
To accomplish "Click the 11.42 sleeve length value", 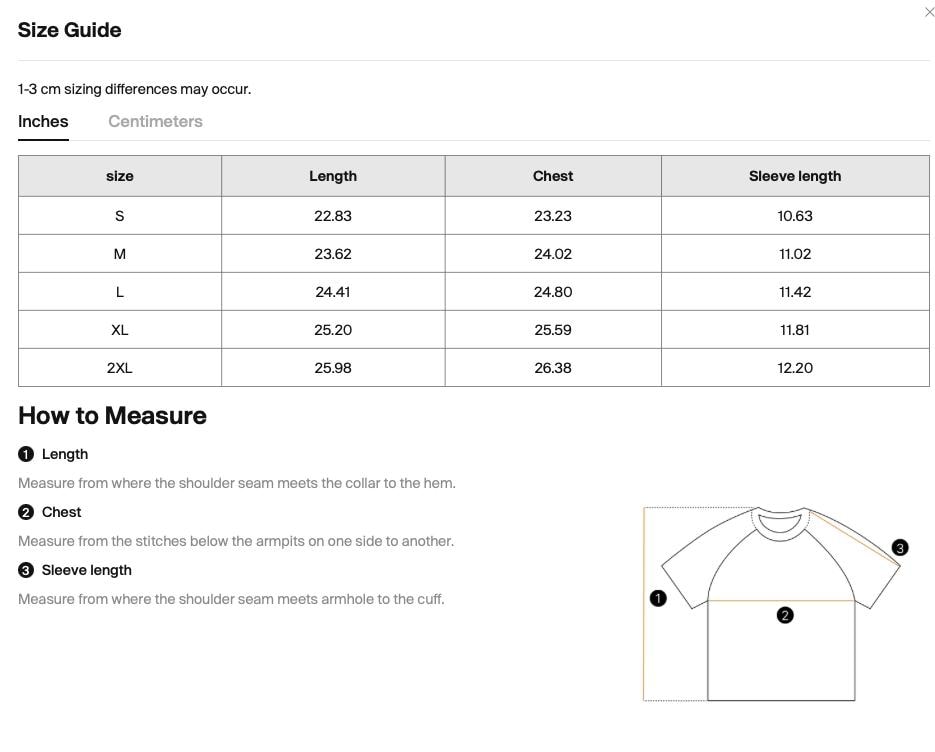I will click(x=795, y=292).
